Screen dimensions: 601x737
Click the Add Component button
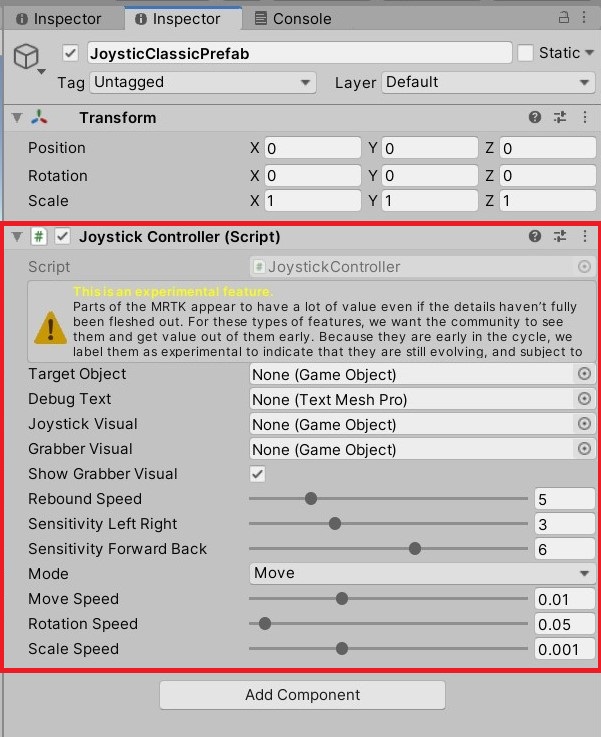303,695
